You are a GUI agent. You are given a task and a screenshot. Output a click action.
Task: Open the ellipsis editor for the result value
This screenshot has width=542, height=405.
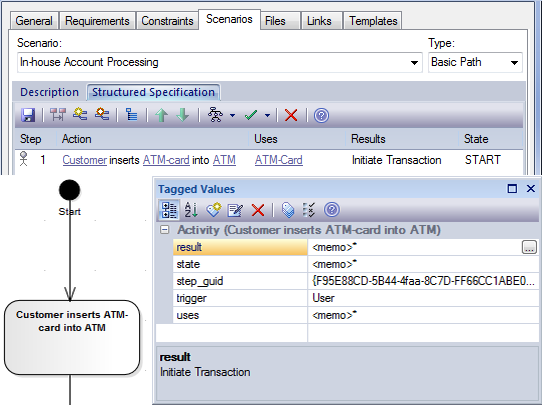point(529,247)
